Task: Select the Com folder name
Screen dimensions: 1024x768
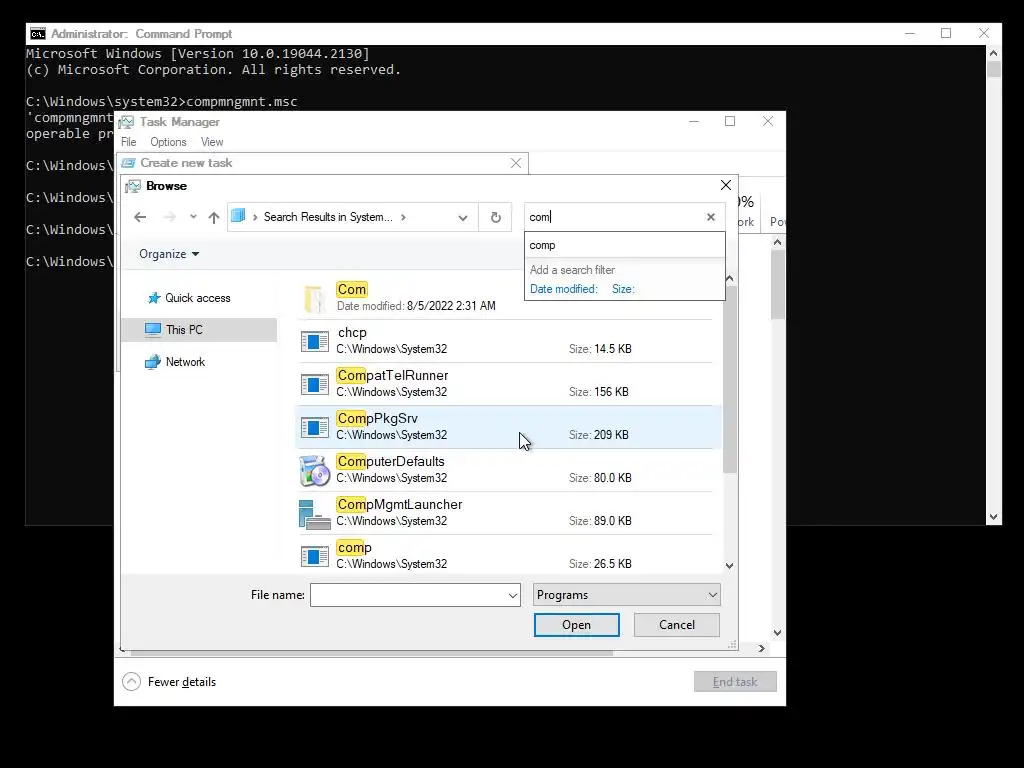Action: click(351, 289)
